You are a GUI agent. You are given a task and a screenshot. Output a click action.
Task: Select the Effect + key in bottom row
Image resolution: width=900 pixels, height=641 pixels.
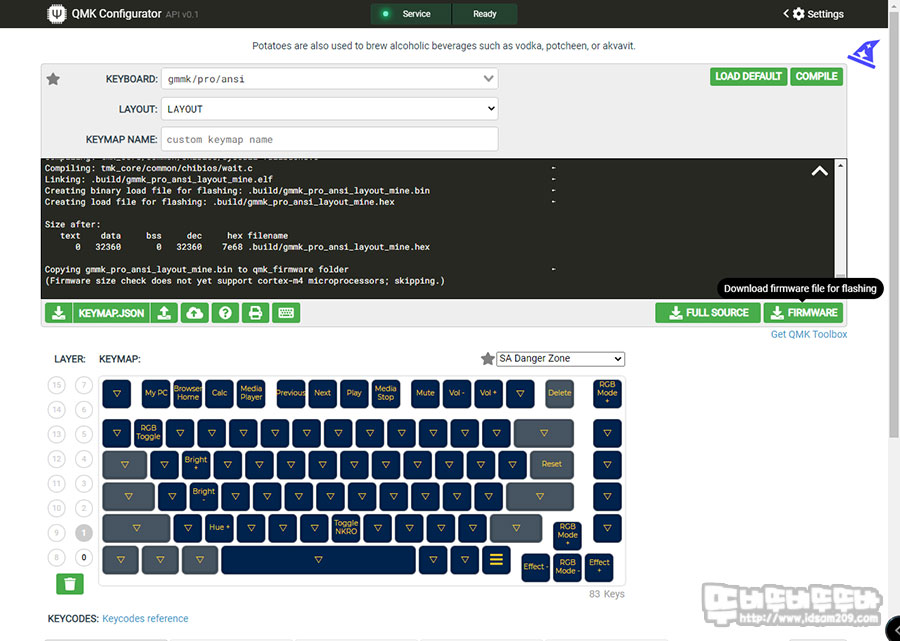point(599,567)
